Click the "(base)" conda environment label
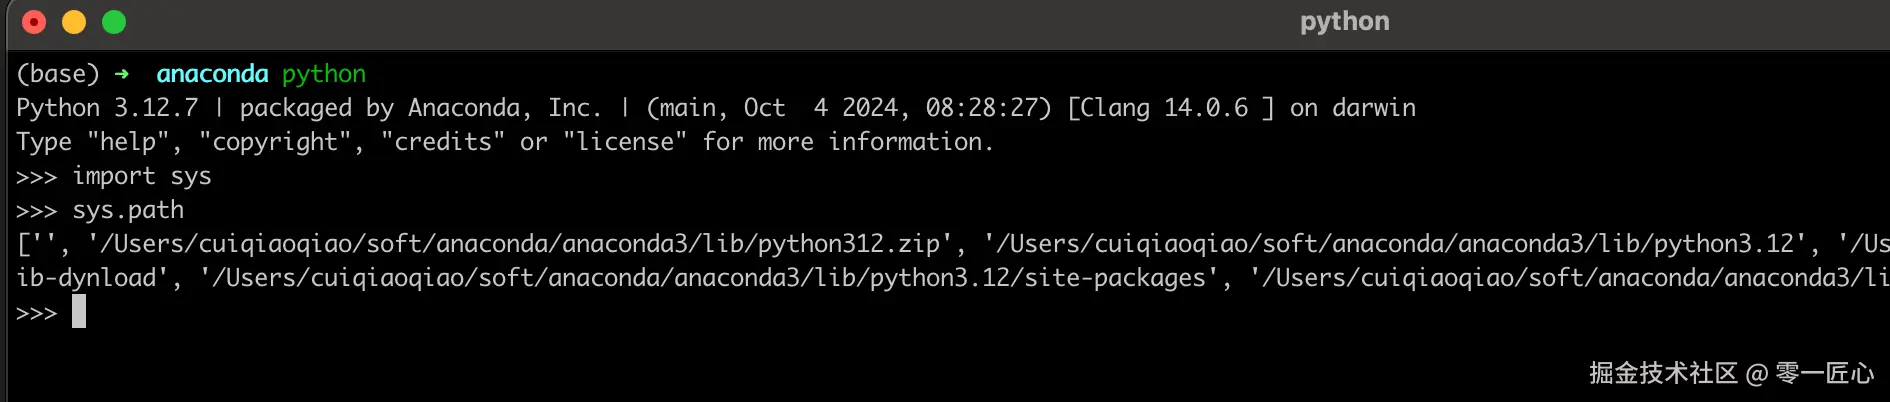This screenshot has width=1890, height=402. [x=58, y=74]
